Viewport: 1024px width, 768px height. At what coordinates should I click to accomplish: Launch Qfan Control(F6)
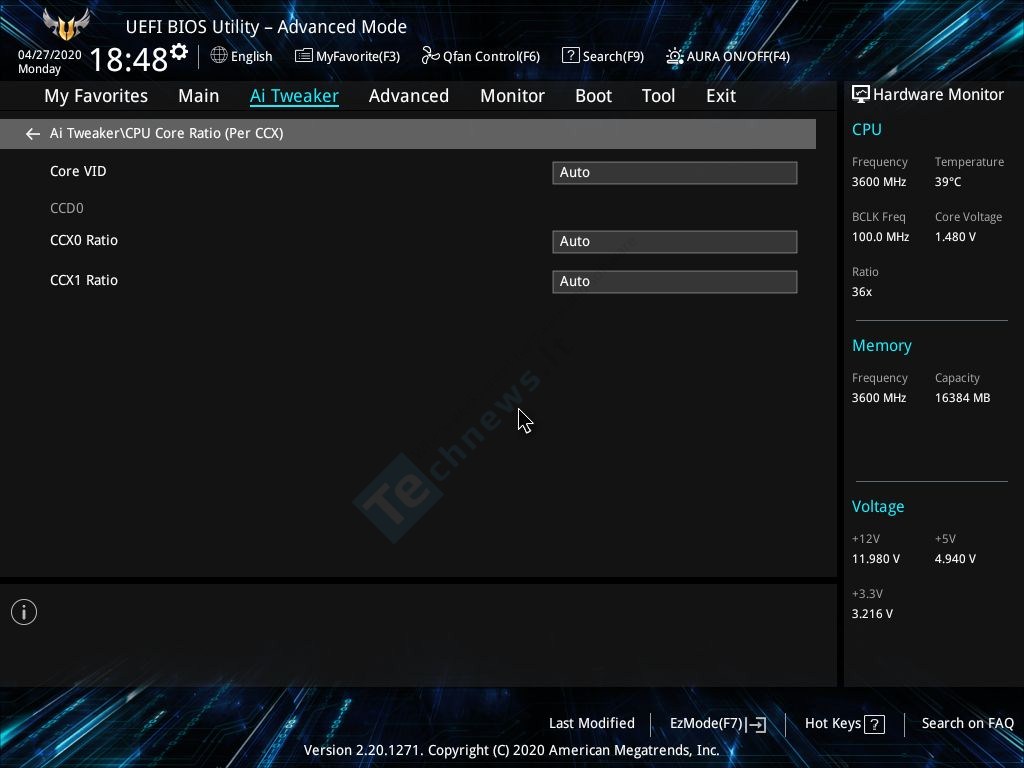point(491,56)
